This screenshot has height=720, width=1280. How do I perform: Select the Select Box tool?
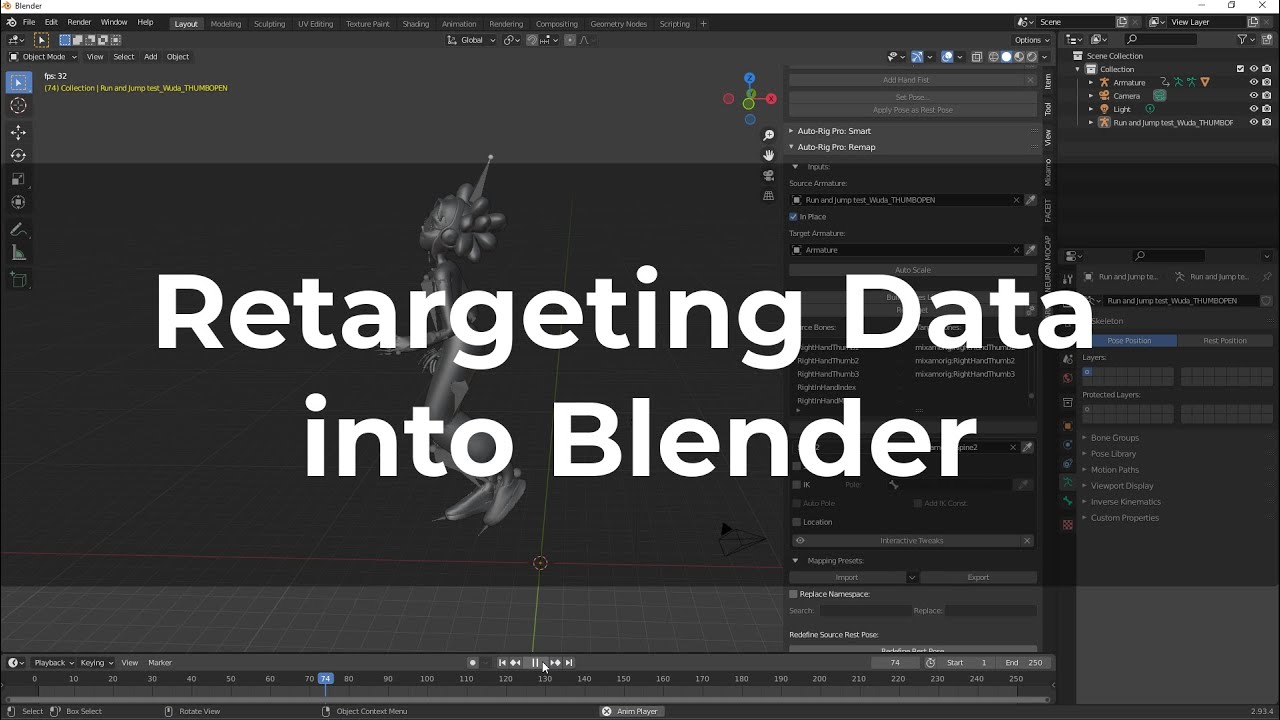point(18,83)
